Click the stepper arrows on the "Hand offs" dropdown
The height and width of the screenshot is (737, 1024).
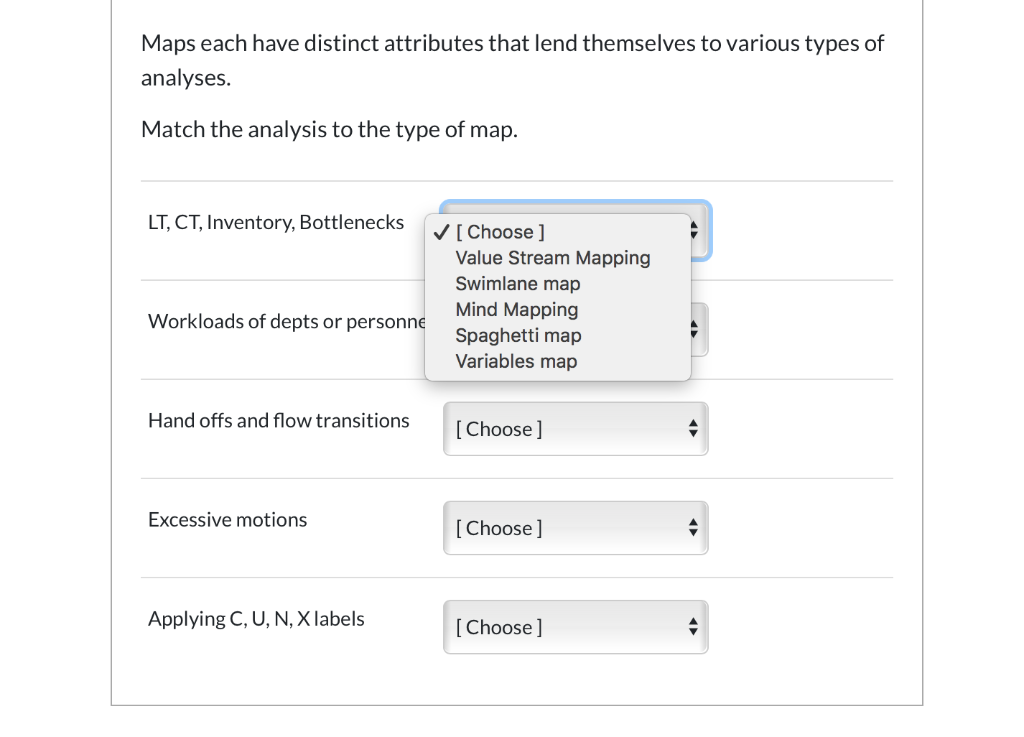point(693,428)
